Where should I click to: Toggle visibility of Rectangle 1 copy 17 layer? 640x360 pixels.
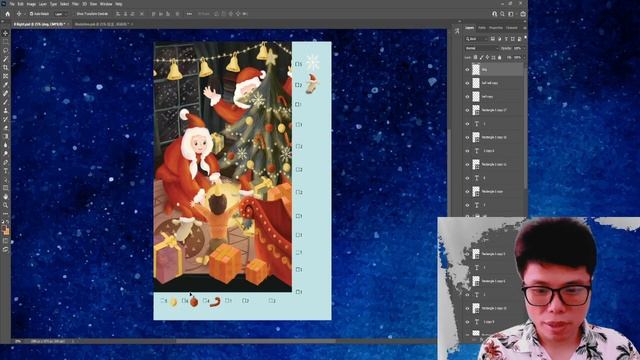click(467, 110)
